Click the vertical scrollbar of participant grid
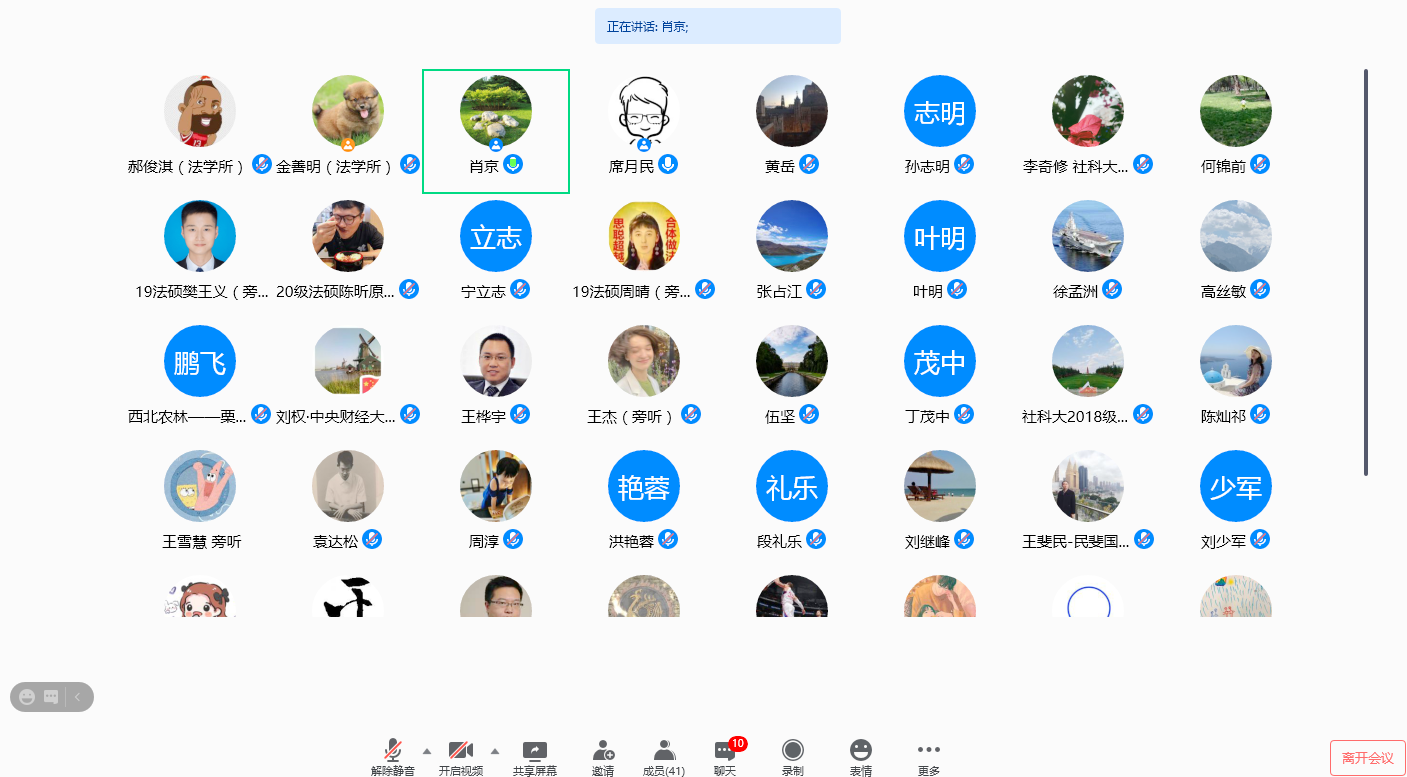This screenshot has width=1407, height=777. point(1366,270)
